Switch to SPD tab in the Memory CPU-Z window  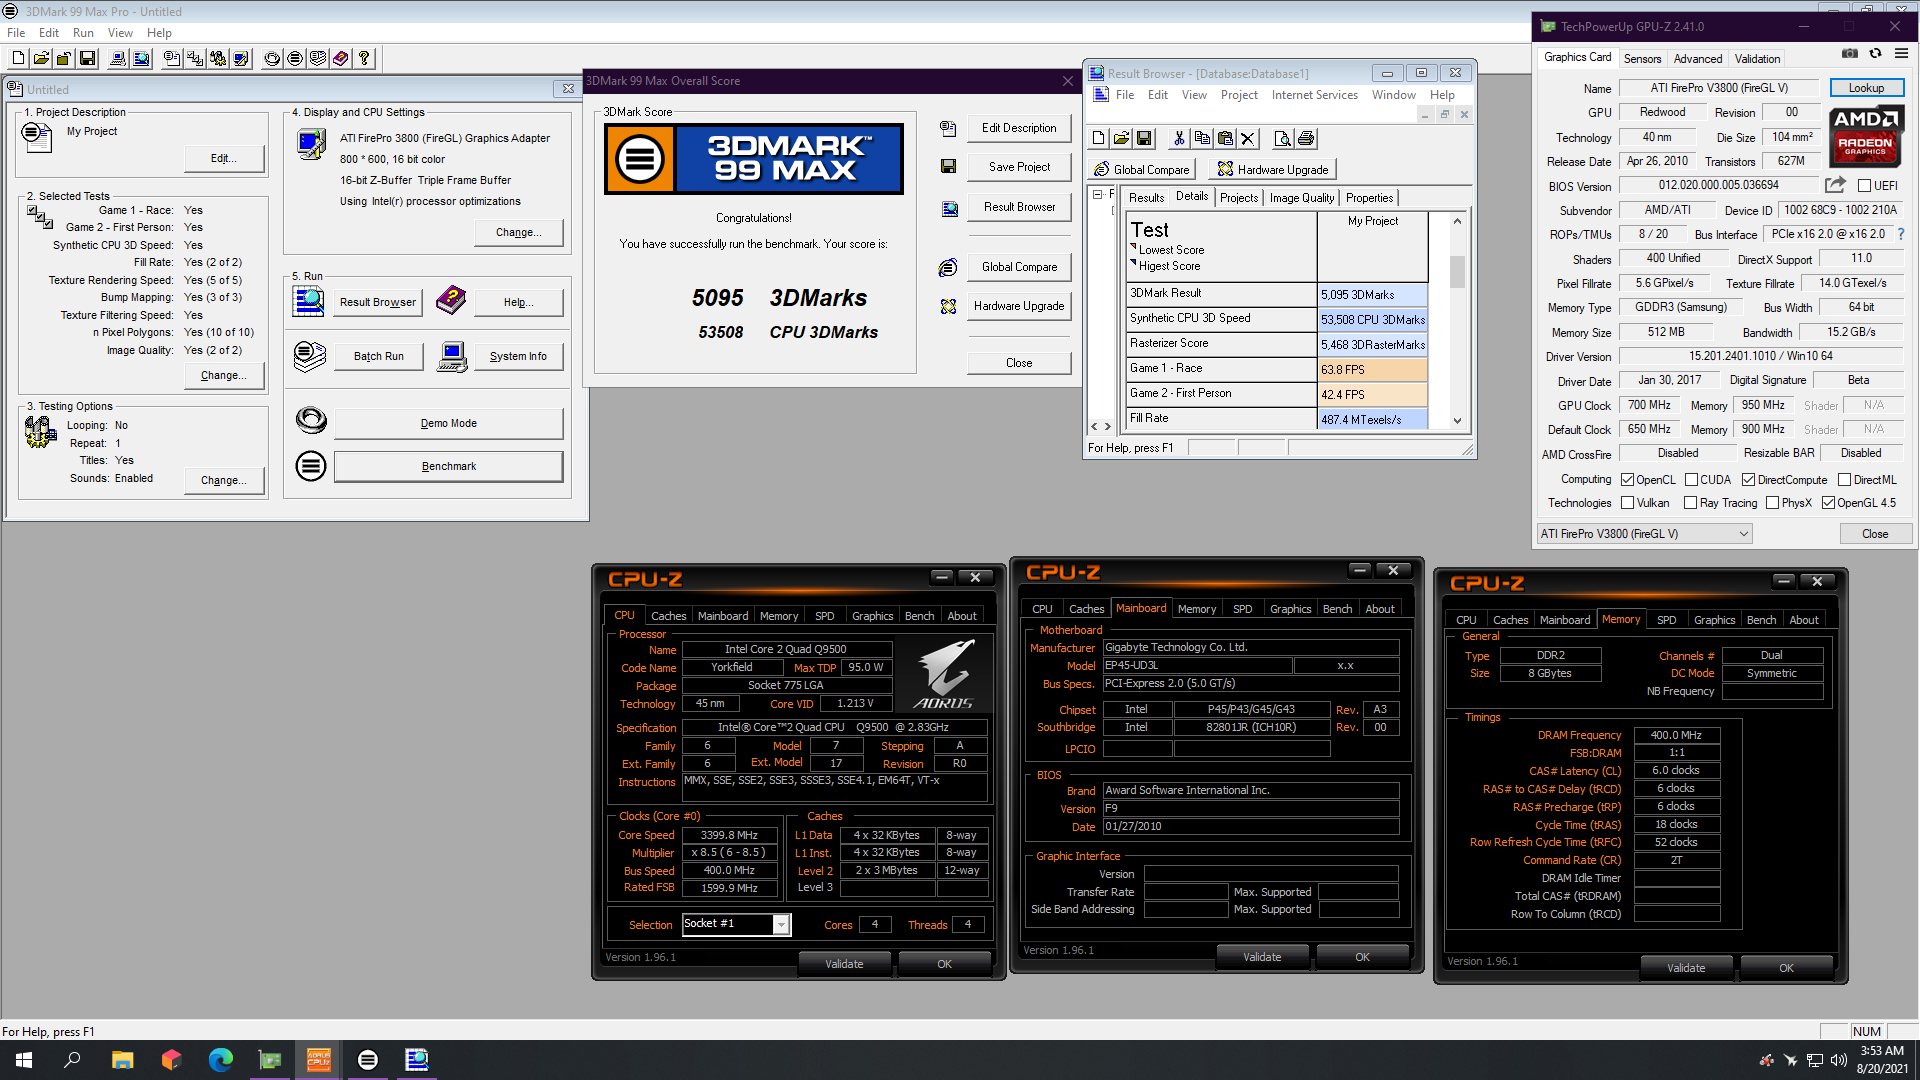[x=1666, y=620]
